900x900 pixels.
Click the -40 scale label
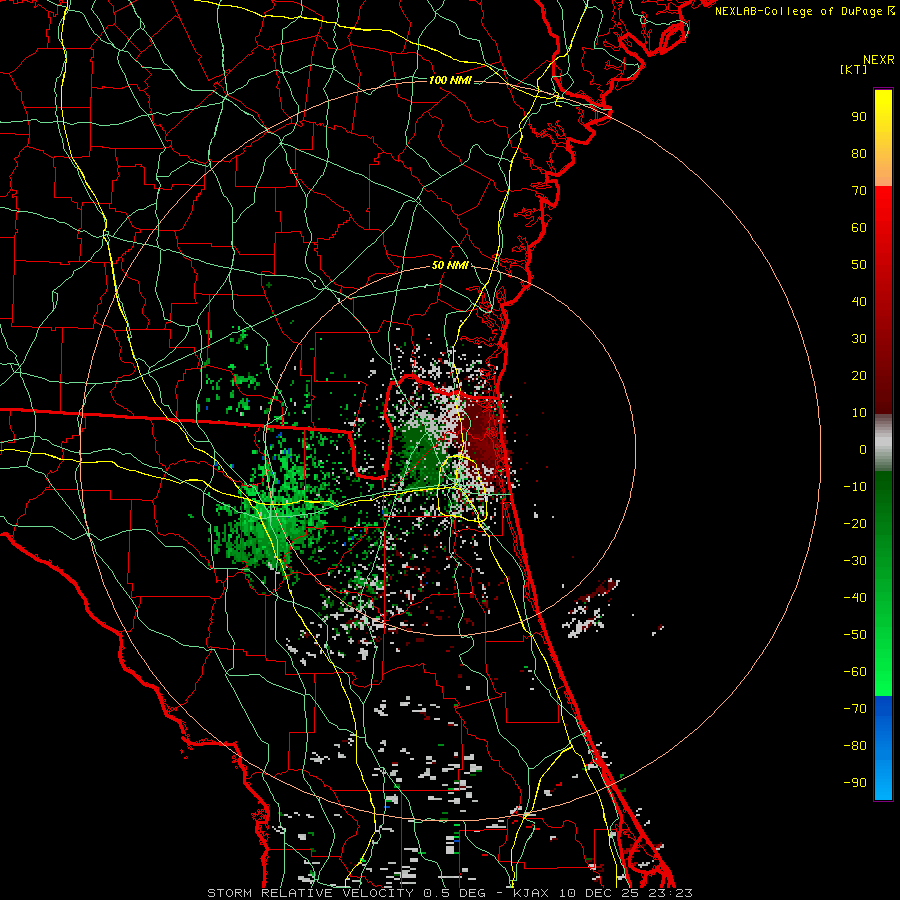tap(855, 598)
